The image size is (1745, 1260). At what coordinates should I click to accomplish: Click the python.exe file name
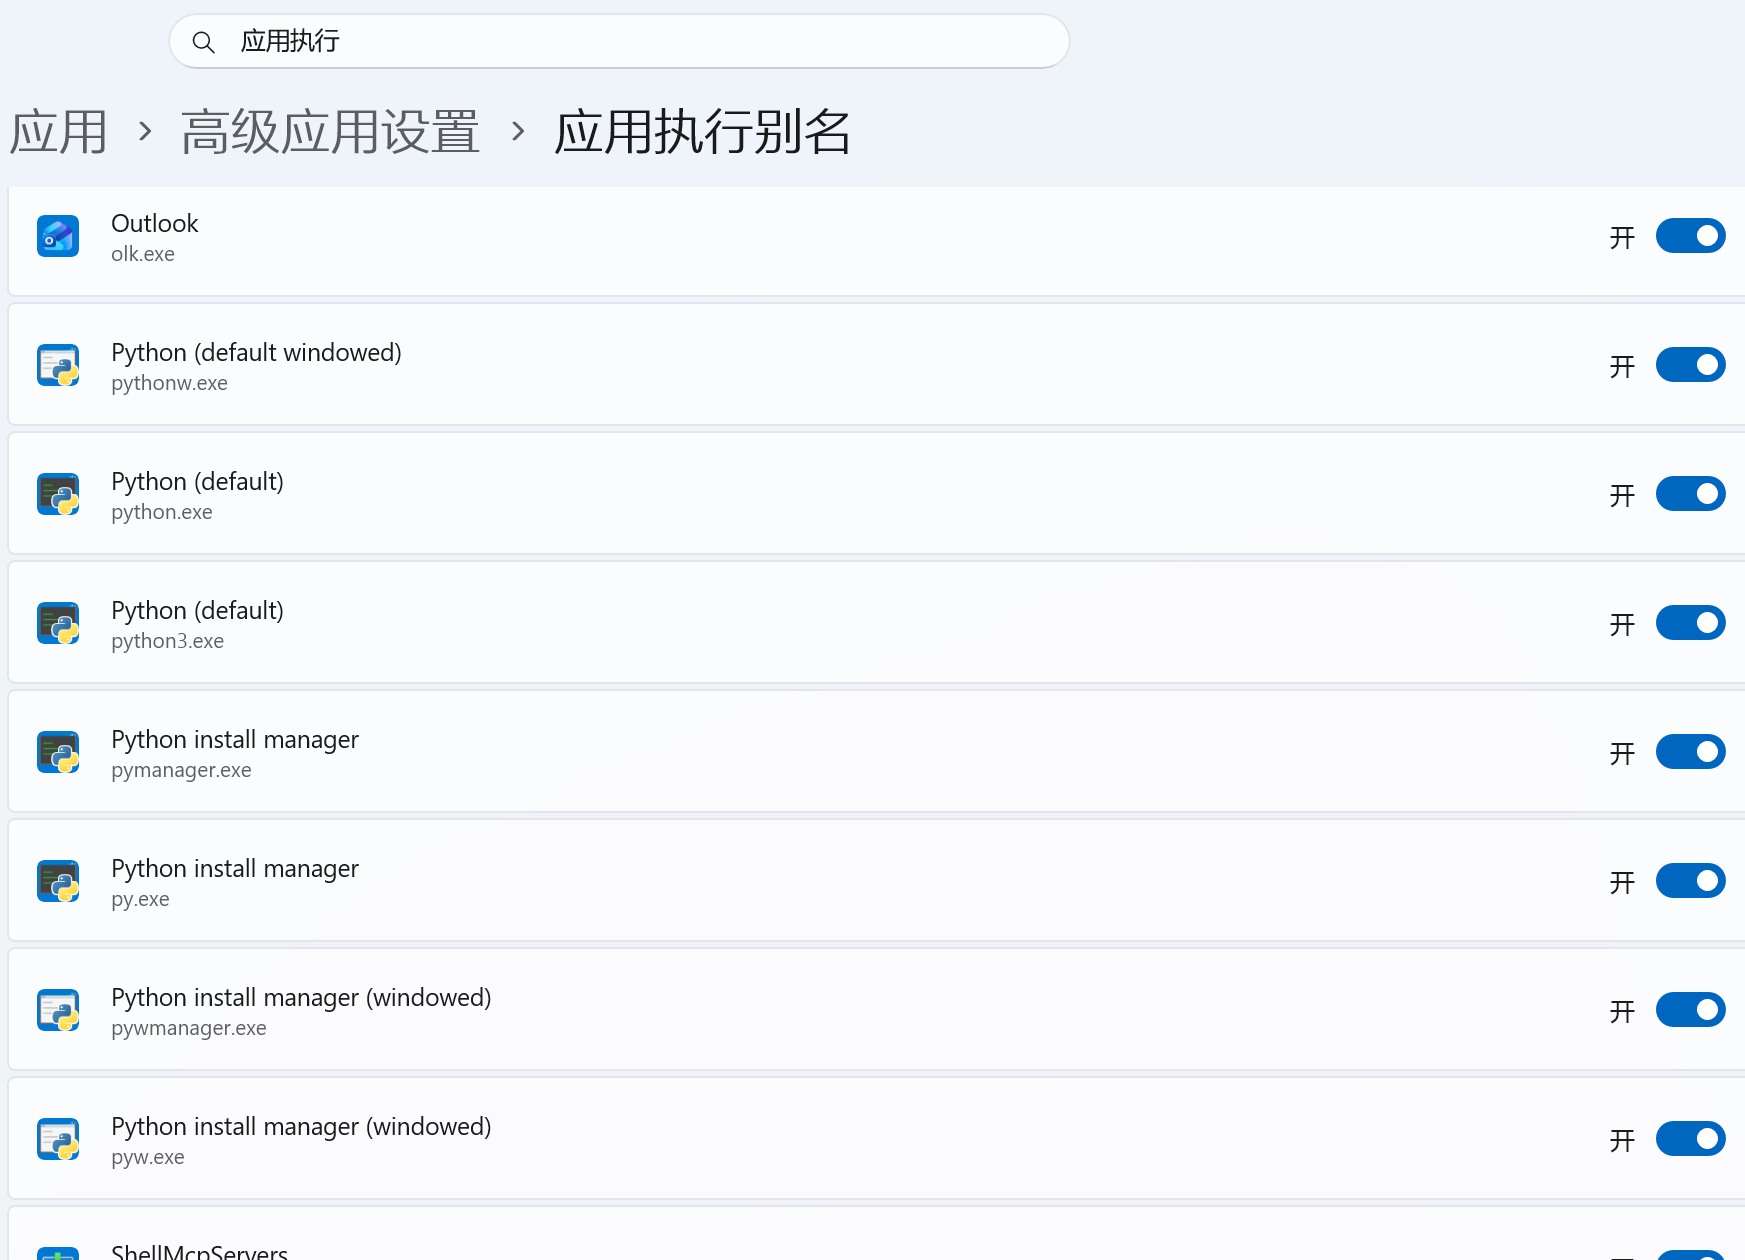click(162, 512)
